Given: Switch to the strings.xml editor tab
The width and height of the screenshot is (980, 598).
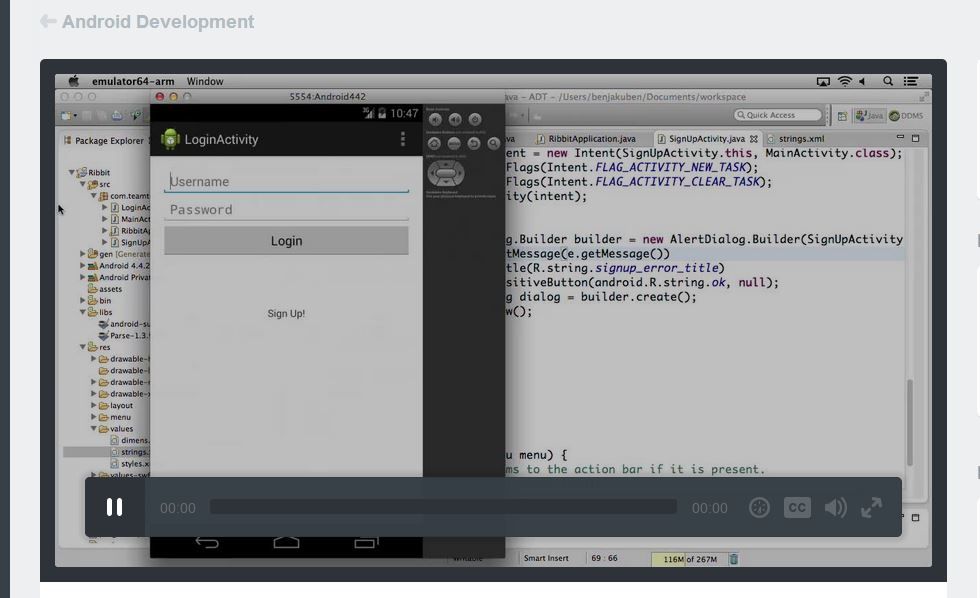Looking at the screenshot, I should tap(801, 139).
